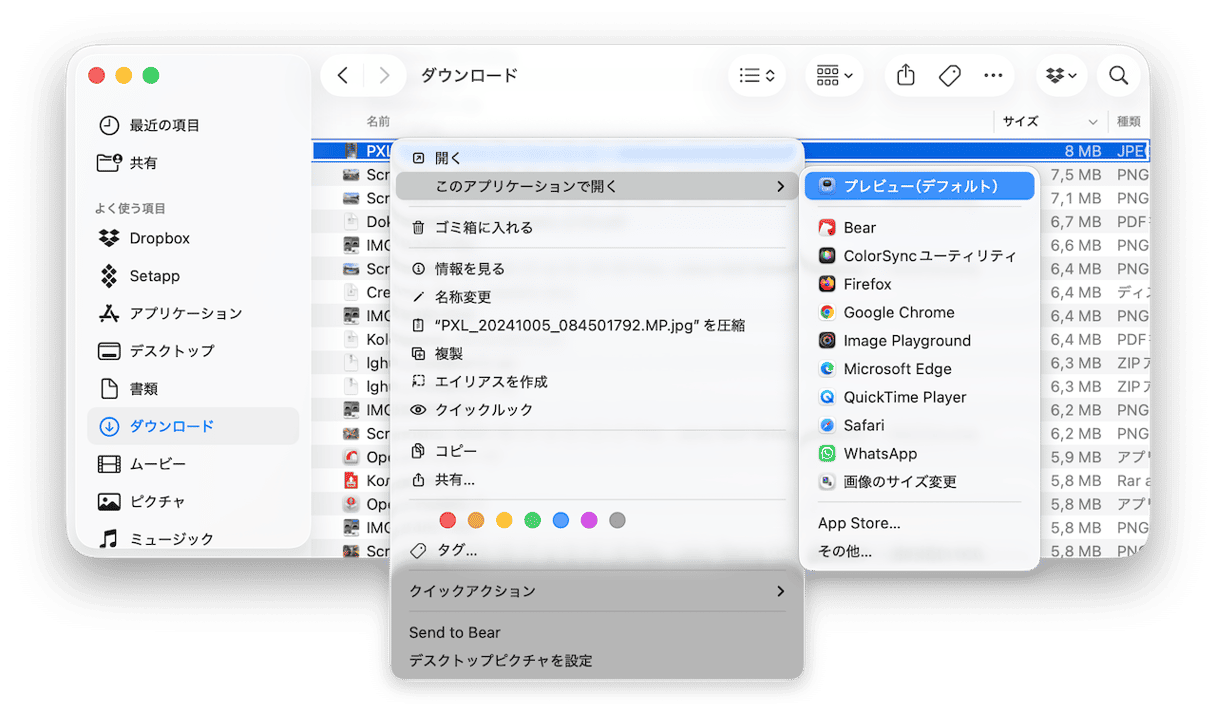Open Dropbox in the sidebar
Image resolution: width=1216 pixels, height=712 pixels.
[x=193, y=238]
